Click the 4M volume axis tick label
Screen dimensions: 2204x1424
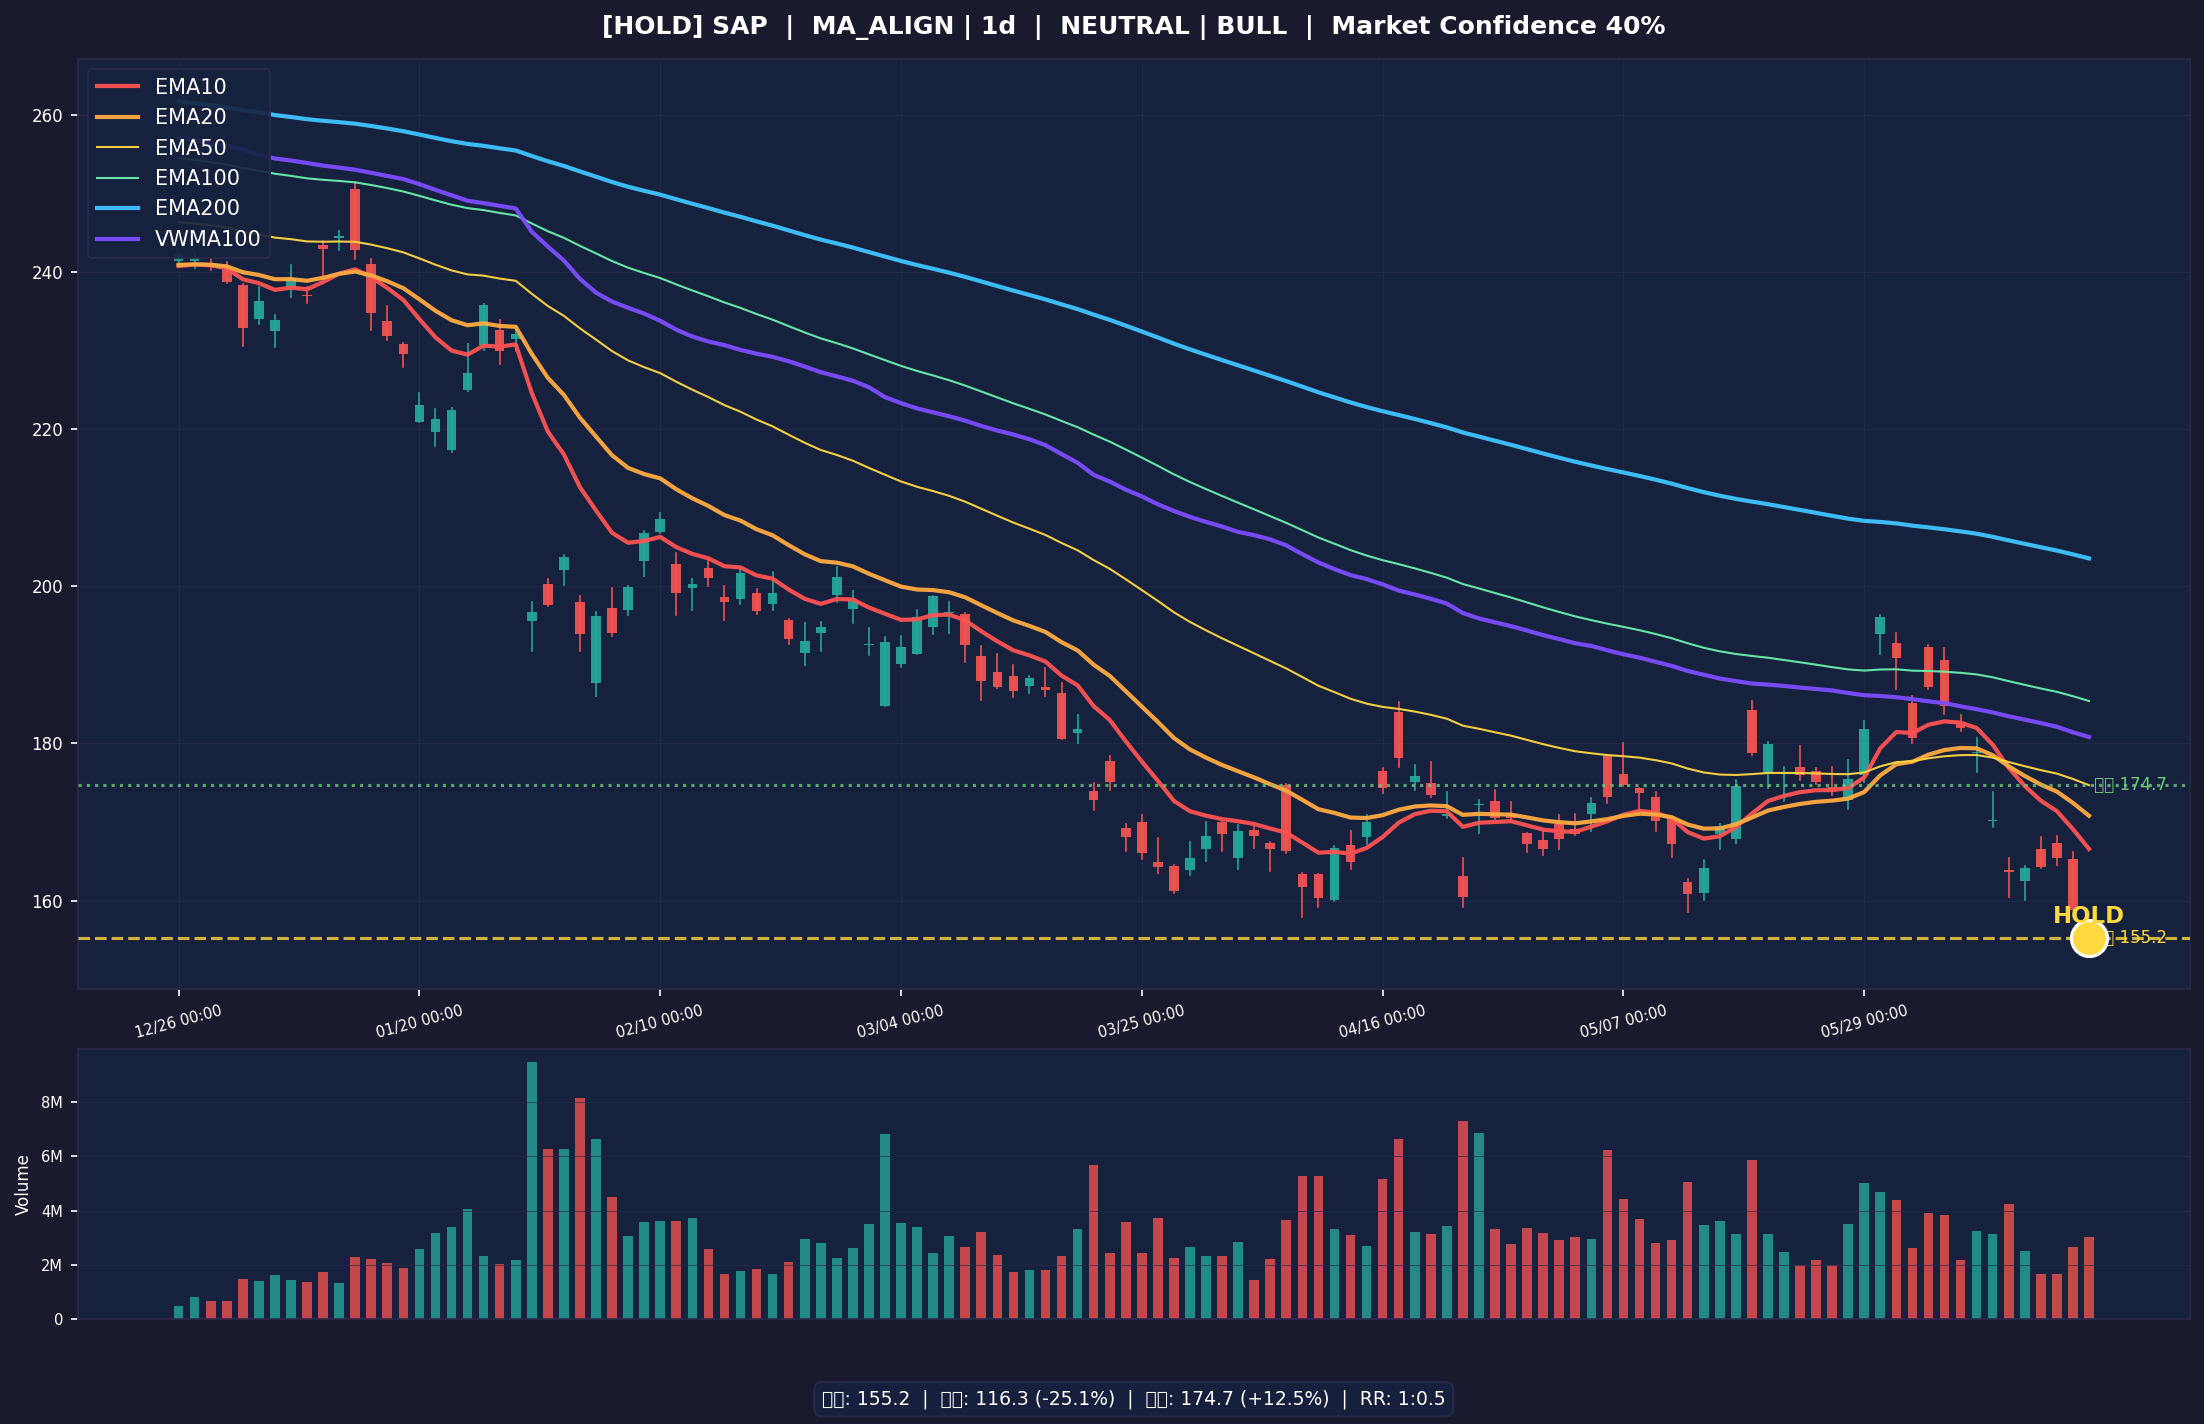53,1211
